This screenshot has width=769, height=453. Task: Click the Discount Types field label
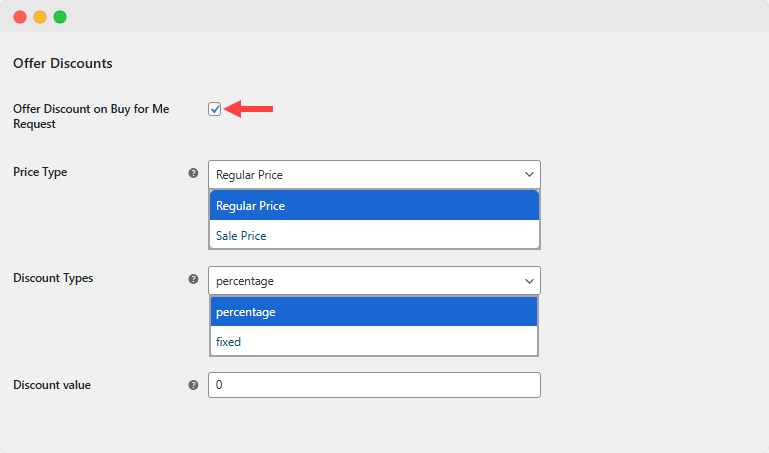tap(53, 278)
